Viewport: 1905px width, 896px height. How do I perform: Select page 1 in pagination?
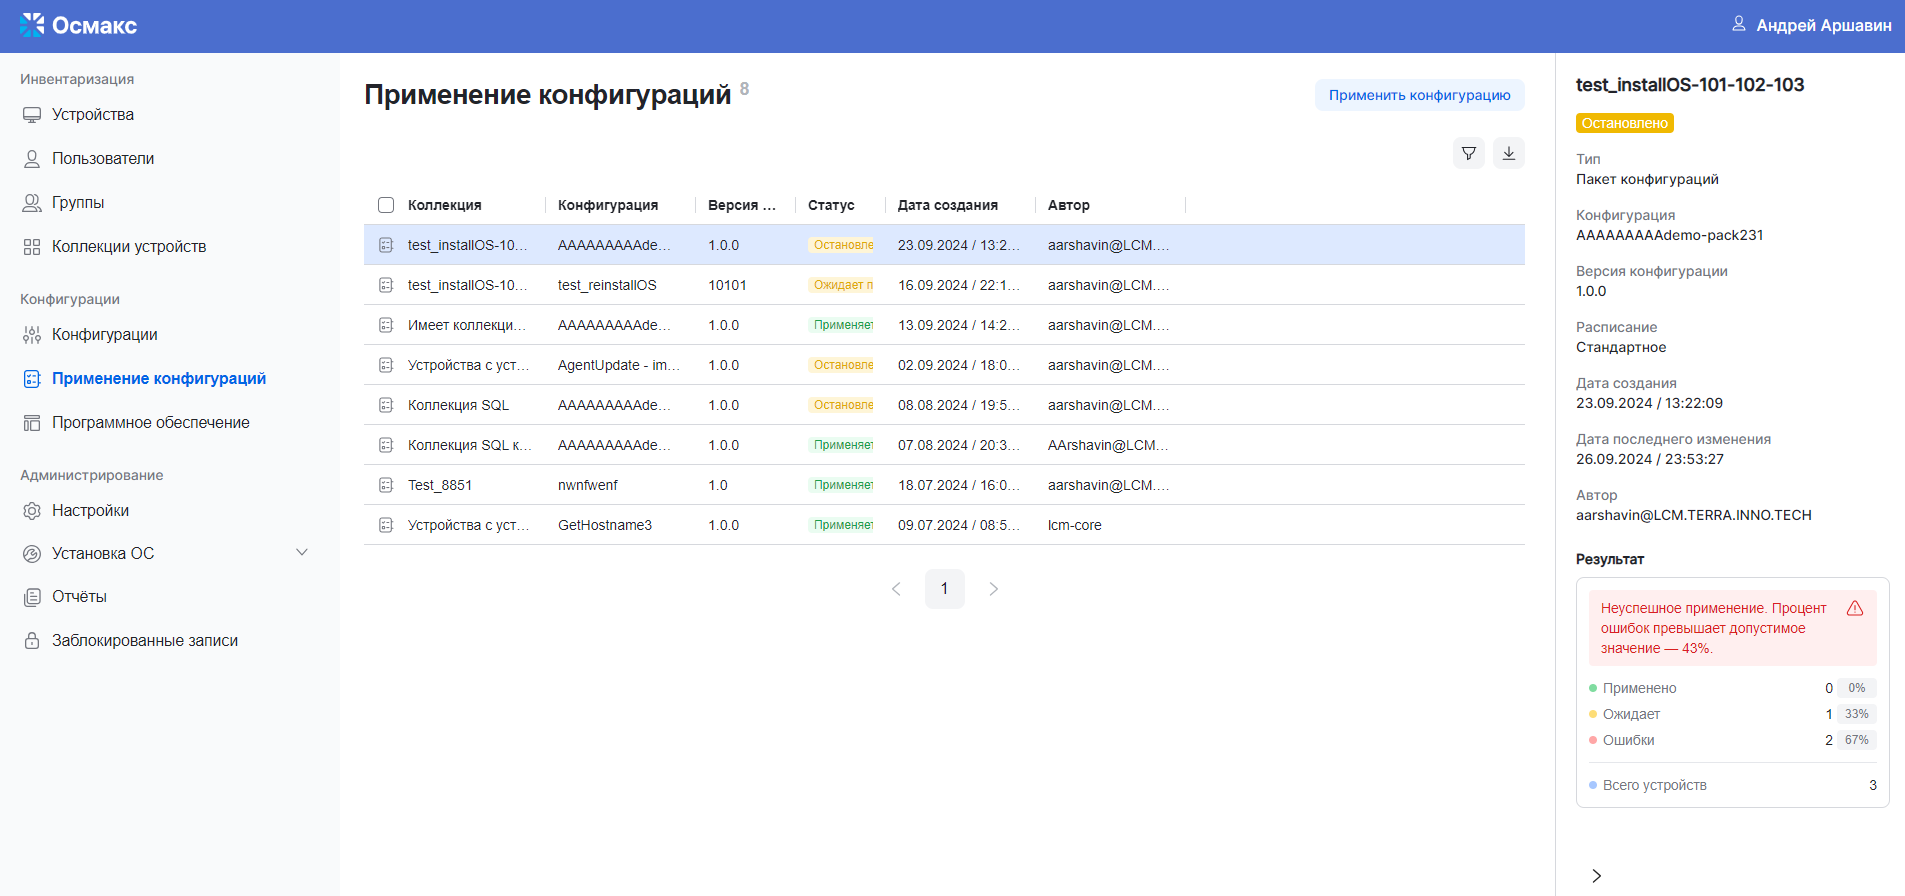[944, 589]
